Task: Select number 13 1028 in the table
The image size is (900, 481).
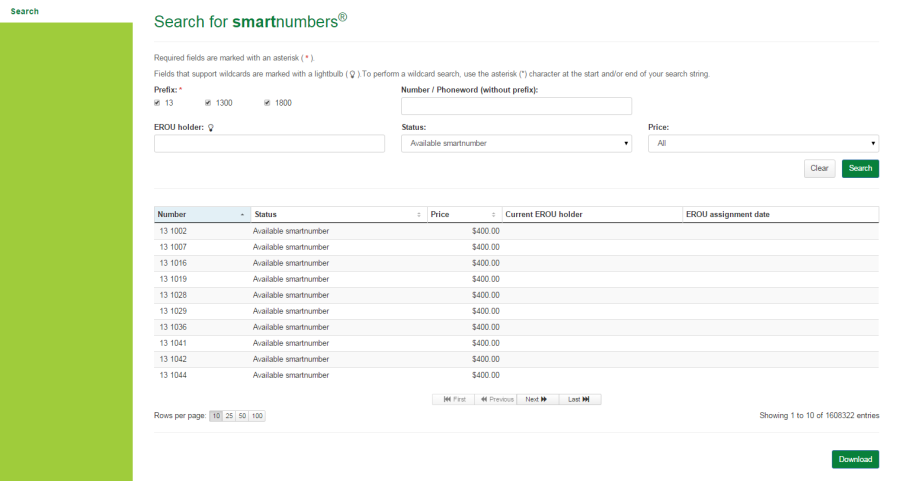Action: (x=173, y=296)
